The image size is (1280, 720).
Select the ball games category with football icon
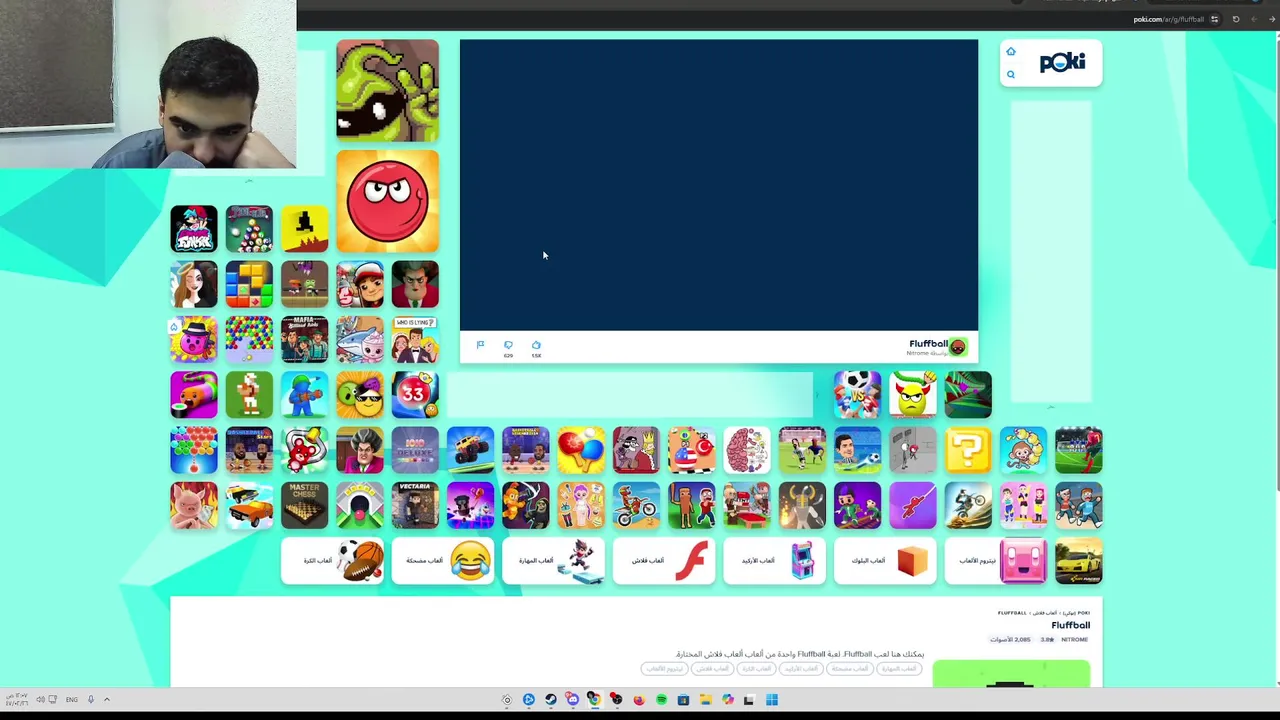[332, 561]
